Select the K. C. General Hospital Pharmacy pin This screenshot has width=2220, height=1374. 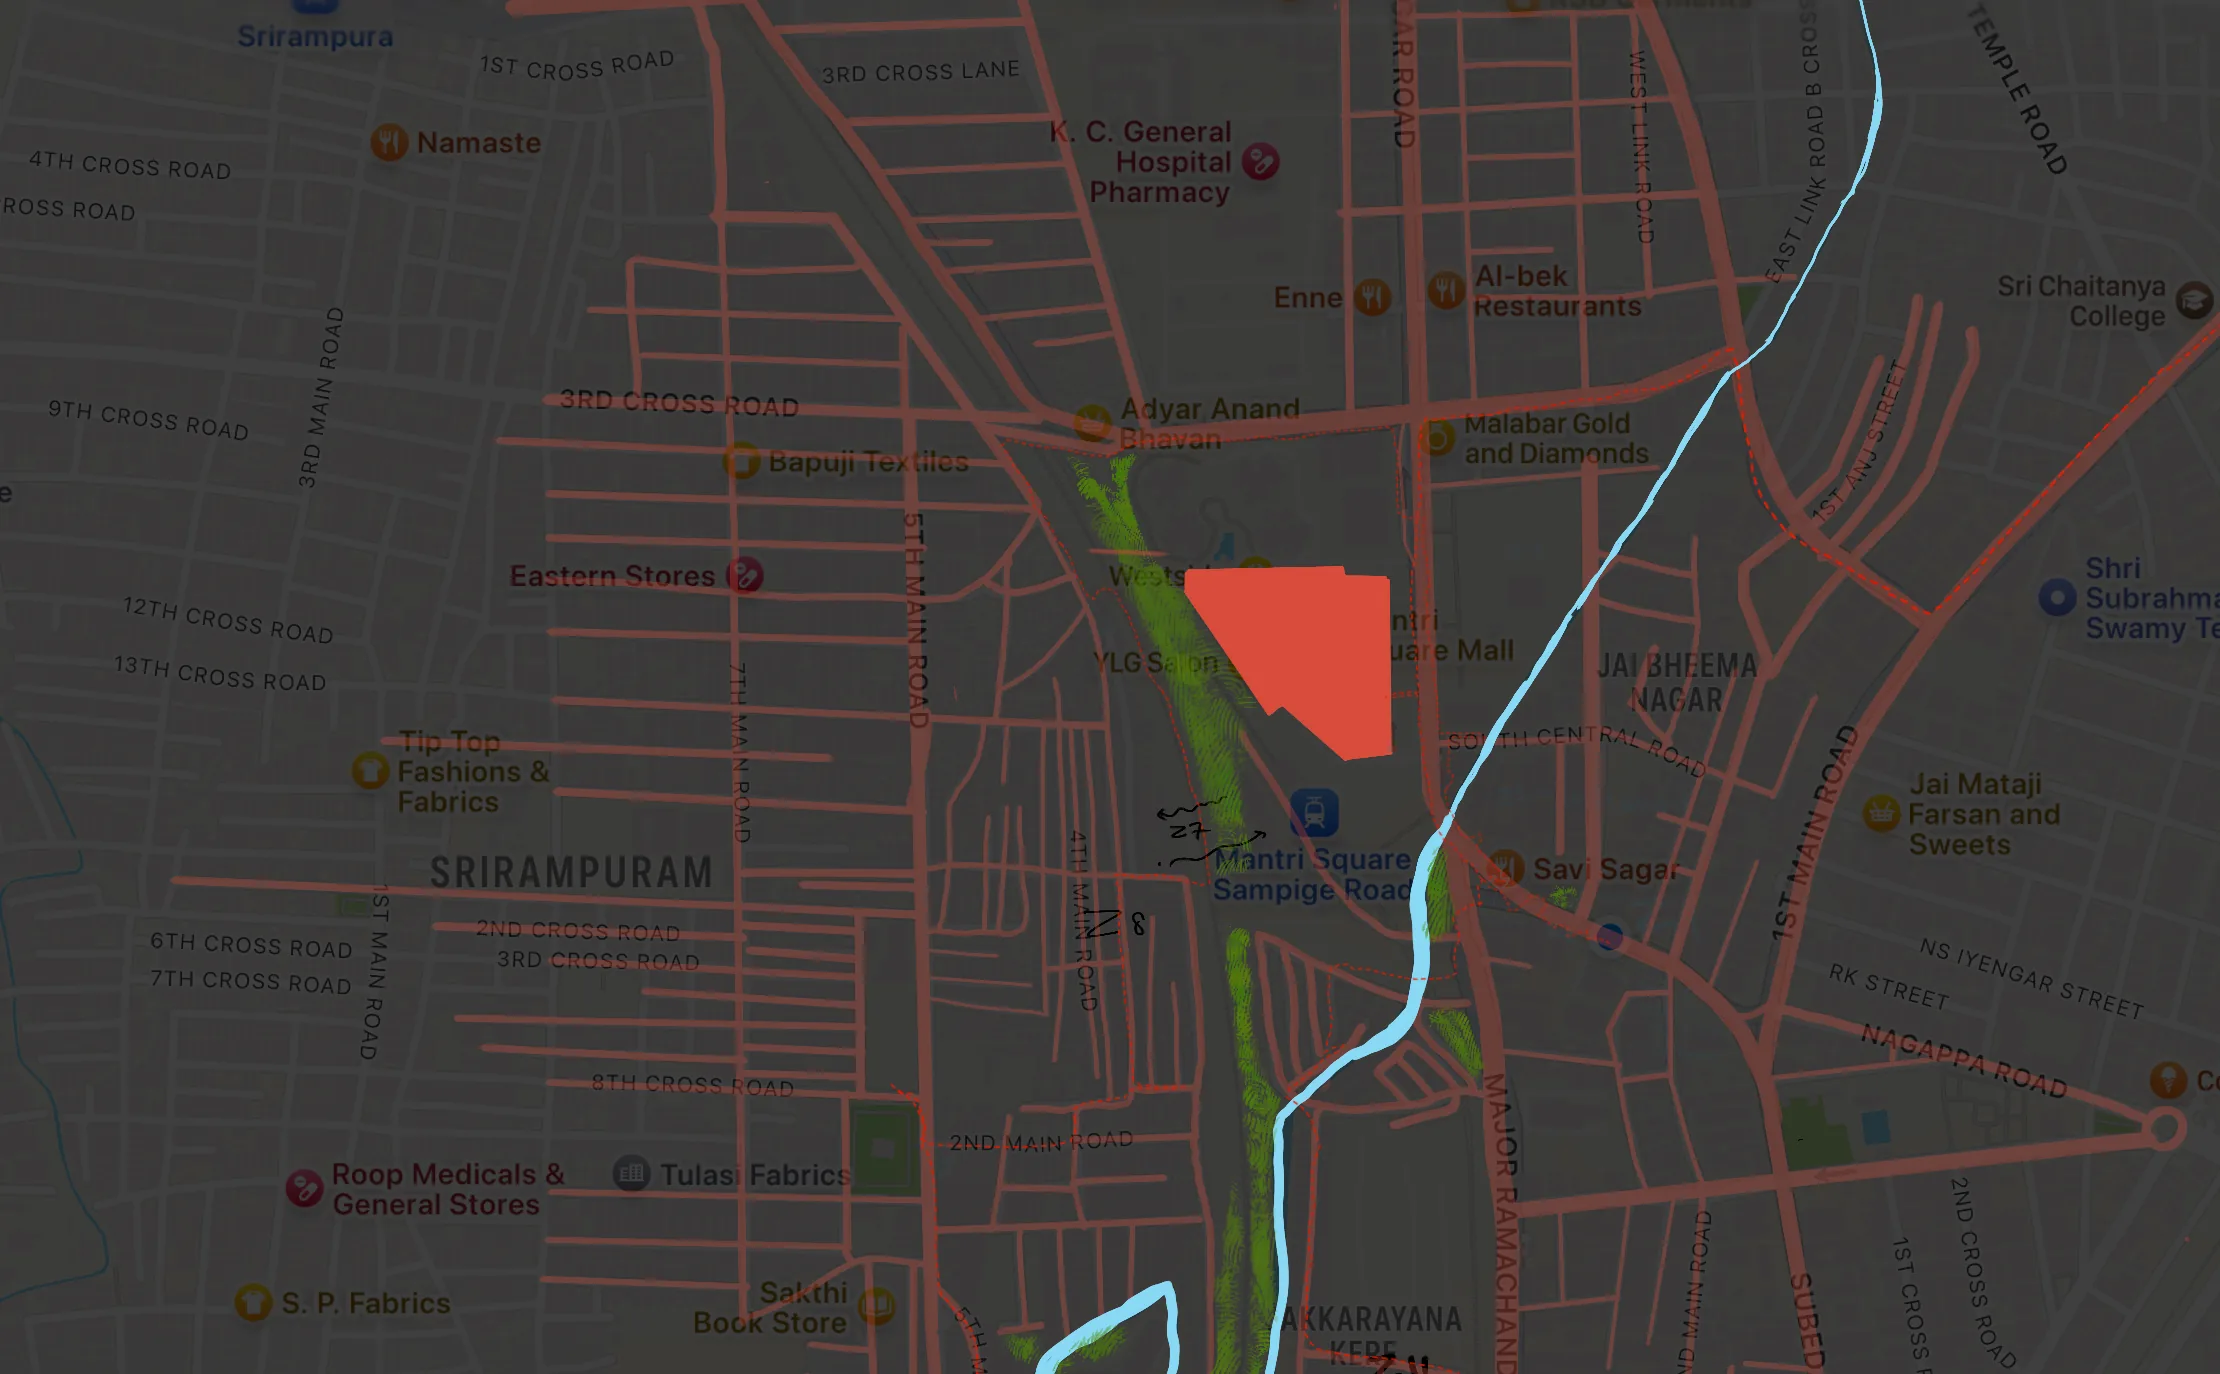[1260, 161]
